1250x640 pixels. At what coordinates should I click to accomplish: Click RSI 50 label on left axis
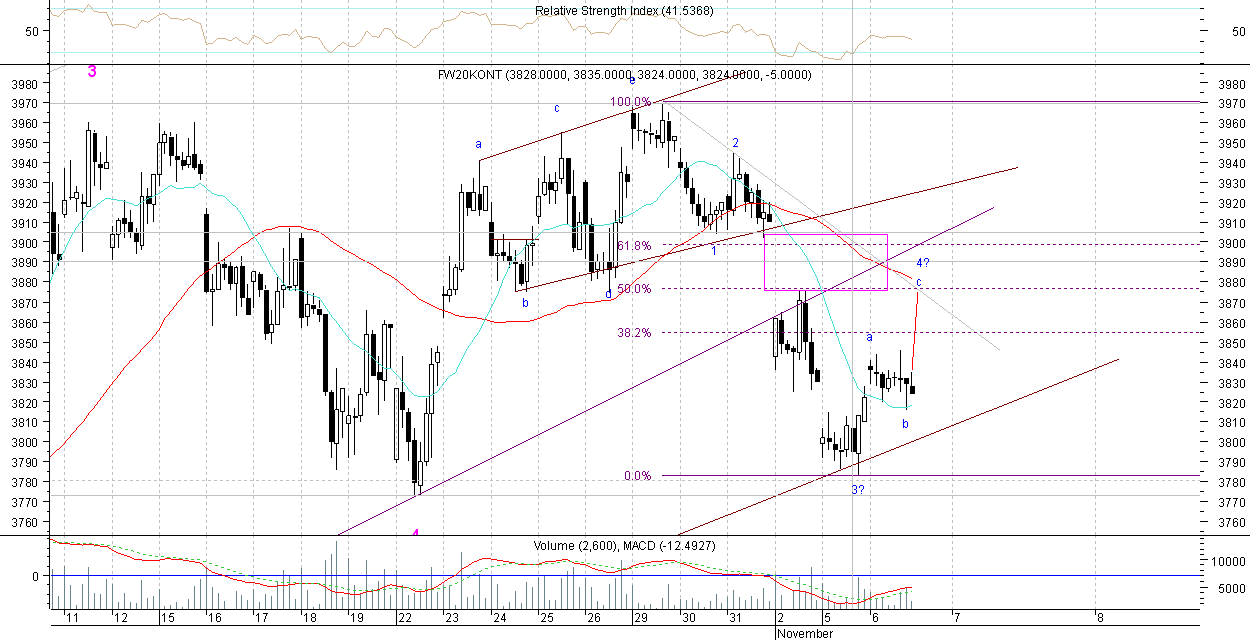(x=31, y=31)
